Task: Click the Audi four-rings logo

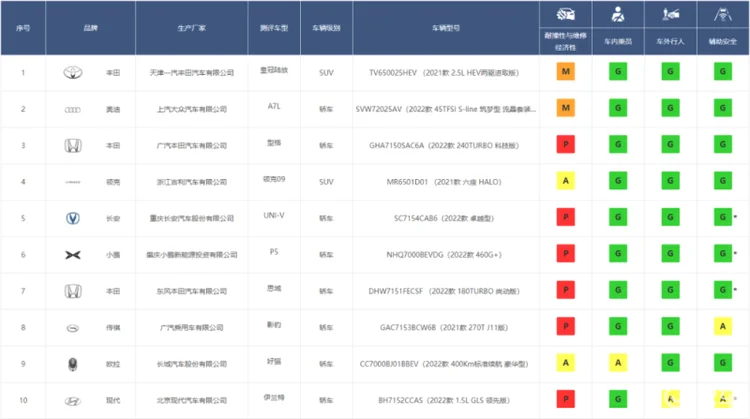Action: [x=73, y=110]
